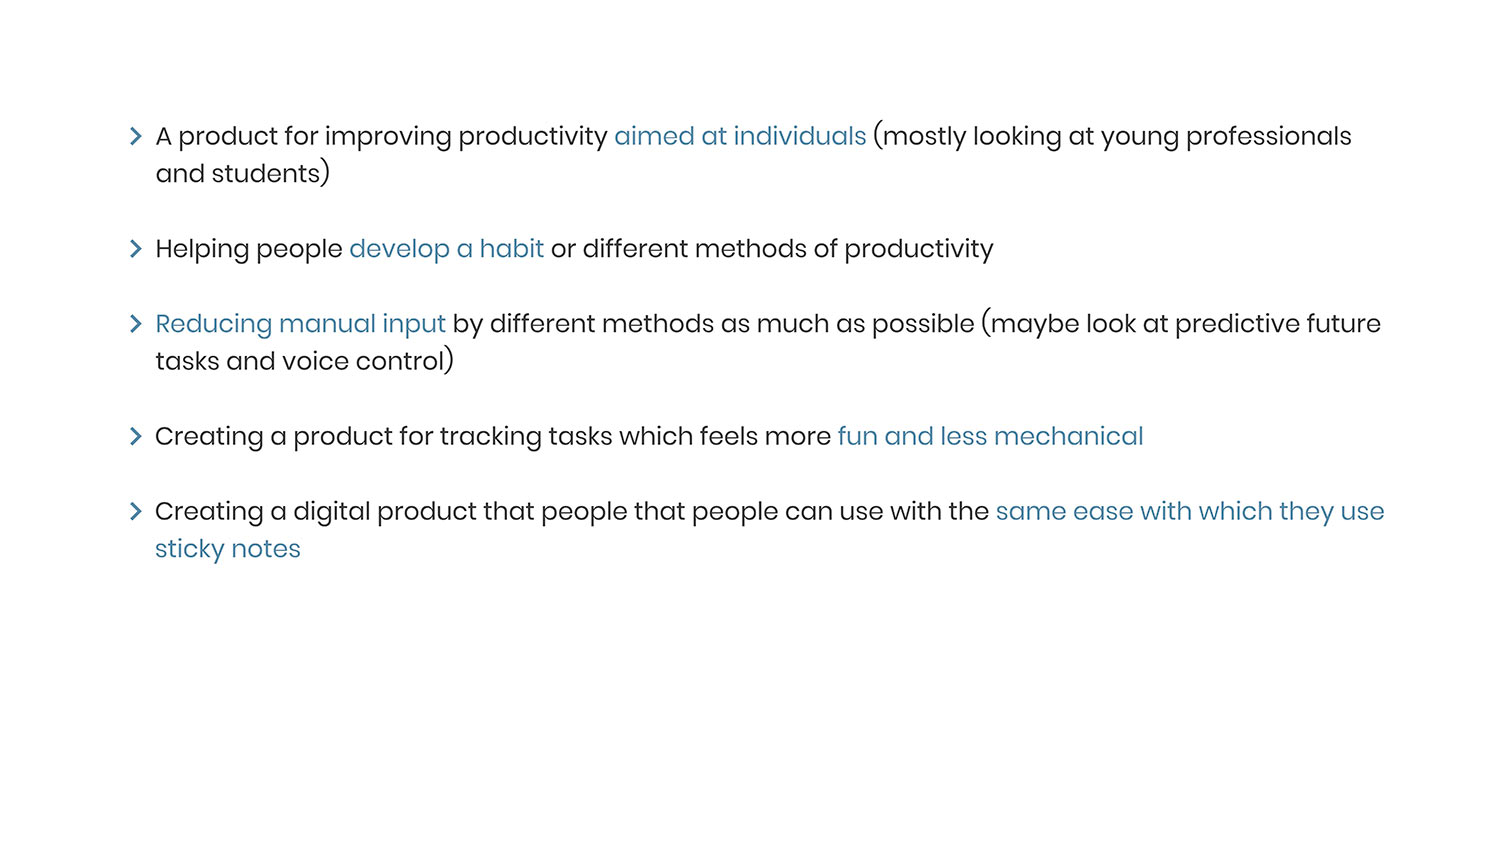This screenshot has height=844, width=1500.
Task: Click the 'fun and less mechanical' highlighted text
Action: click(990, 436)
